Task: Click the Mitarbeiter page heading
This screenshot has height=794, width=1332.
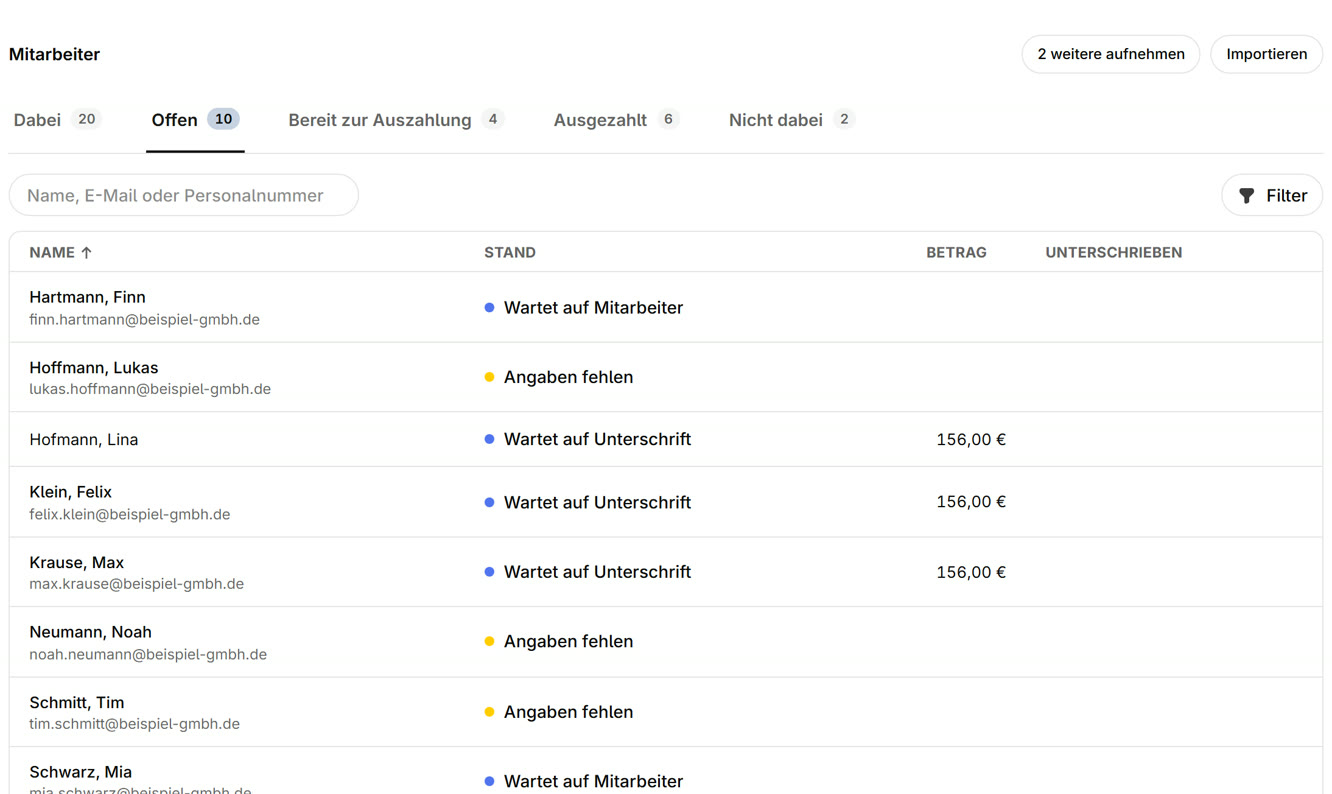Action: pos(55,54)
